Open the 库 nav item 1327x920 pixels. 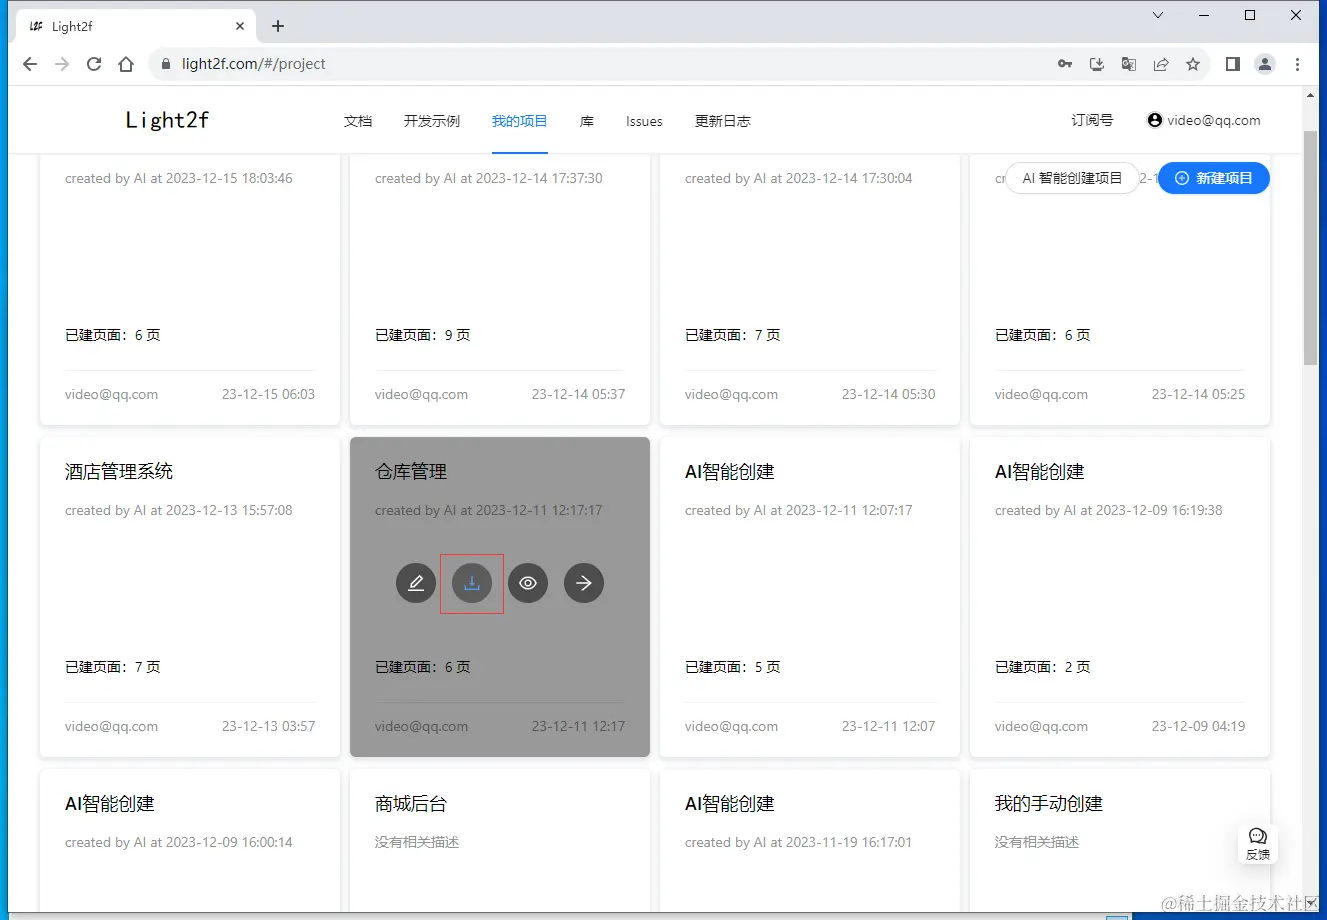(x=587, y=121)
